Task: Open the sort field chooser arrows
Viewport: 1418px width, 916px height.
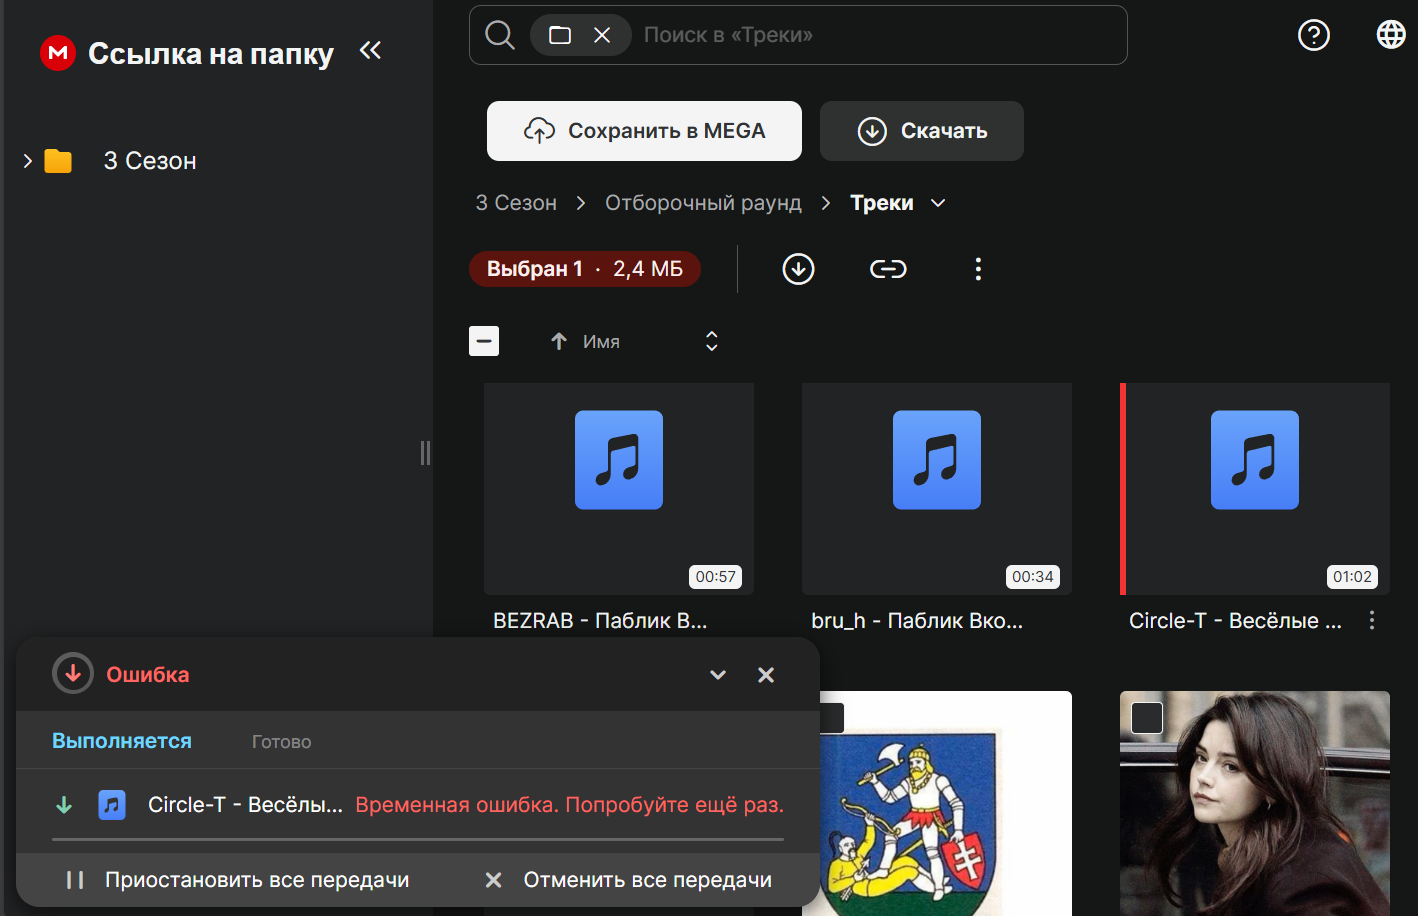Action: coord(712,341)
